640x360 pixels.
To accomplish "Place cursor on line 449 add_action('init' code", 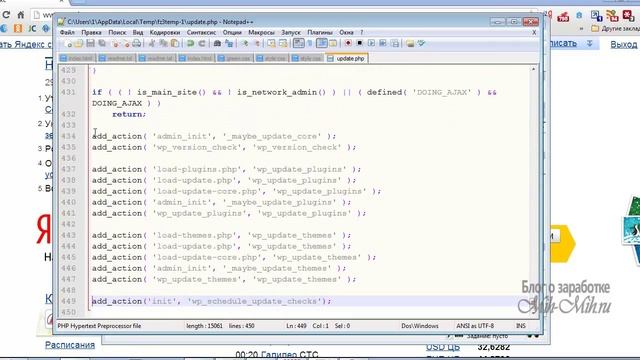I will (x=211, y=301).
